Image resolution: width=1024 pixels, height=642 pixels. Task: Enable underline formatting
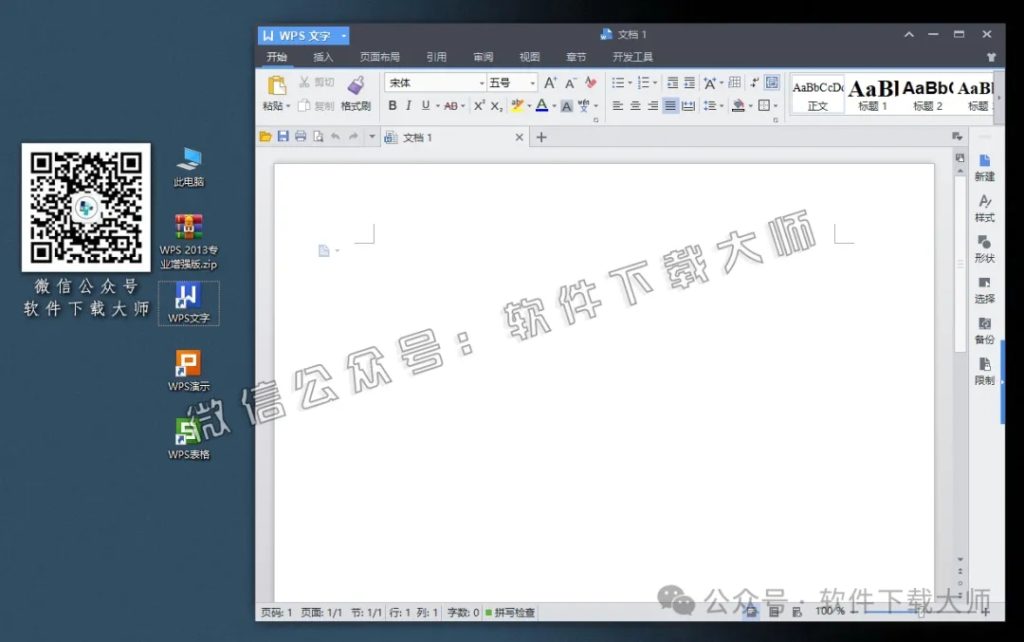point(424,105)
